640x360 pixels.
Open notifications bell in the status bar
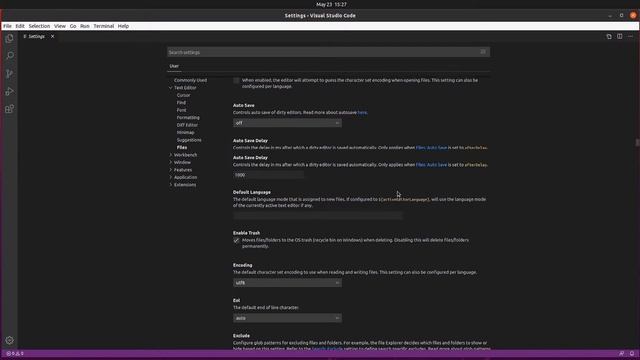pos(632,353)
